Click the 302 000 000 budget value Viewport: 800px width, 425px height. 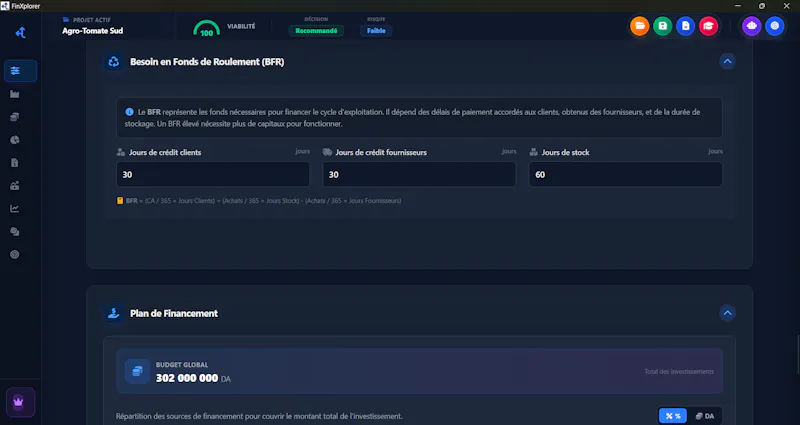187,378
